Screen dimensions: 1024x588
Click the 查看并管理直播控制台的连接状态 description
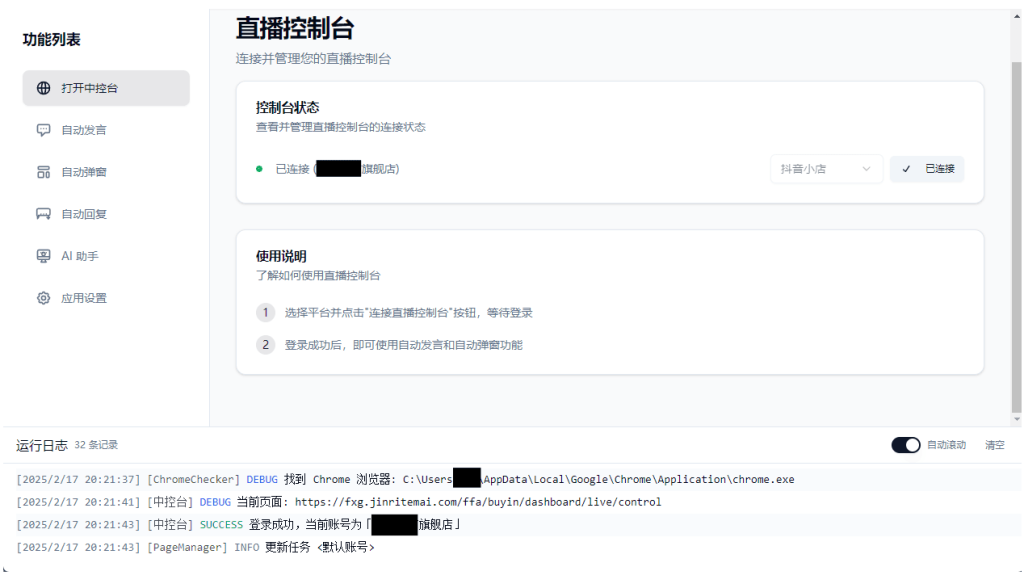pyautogui.click(x=340, y=127)
